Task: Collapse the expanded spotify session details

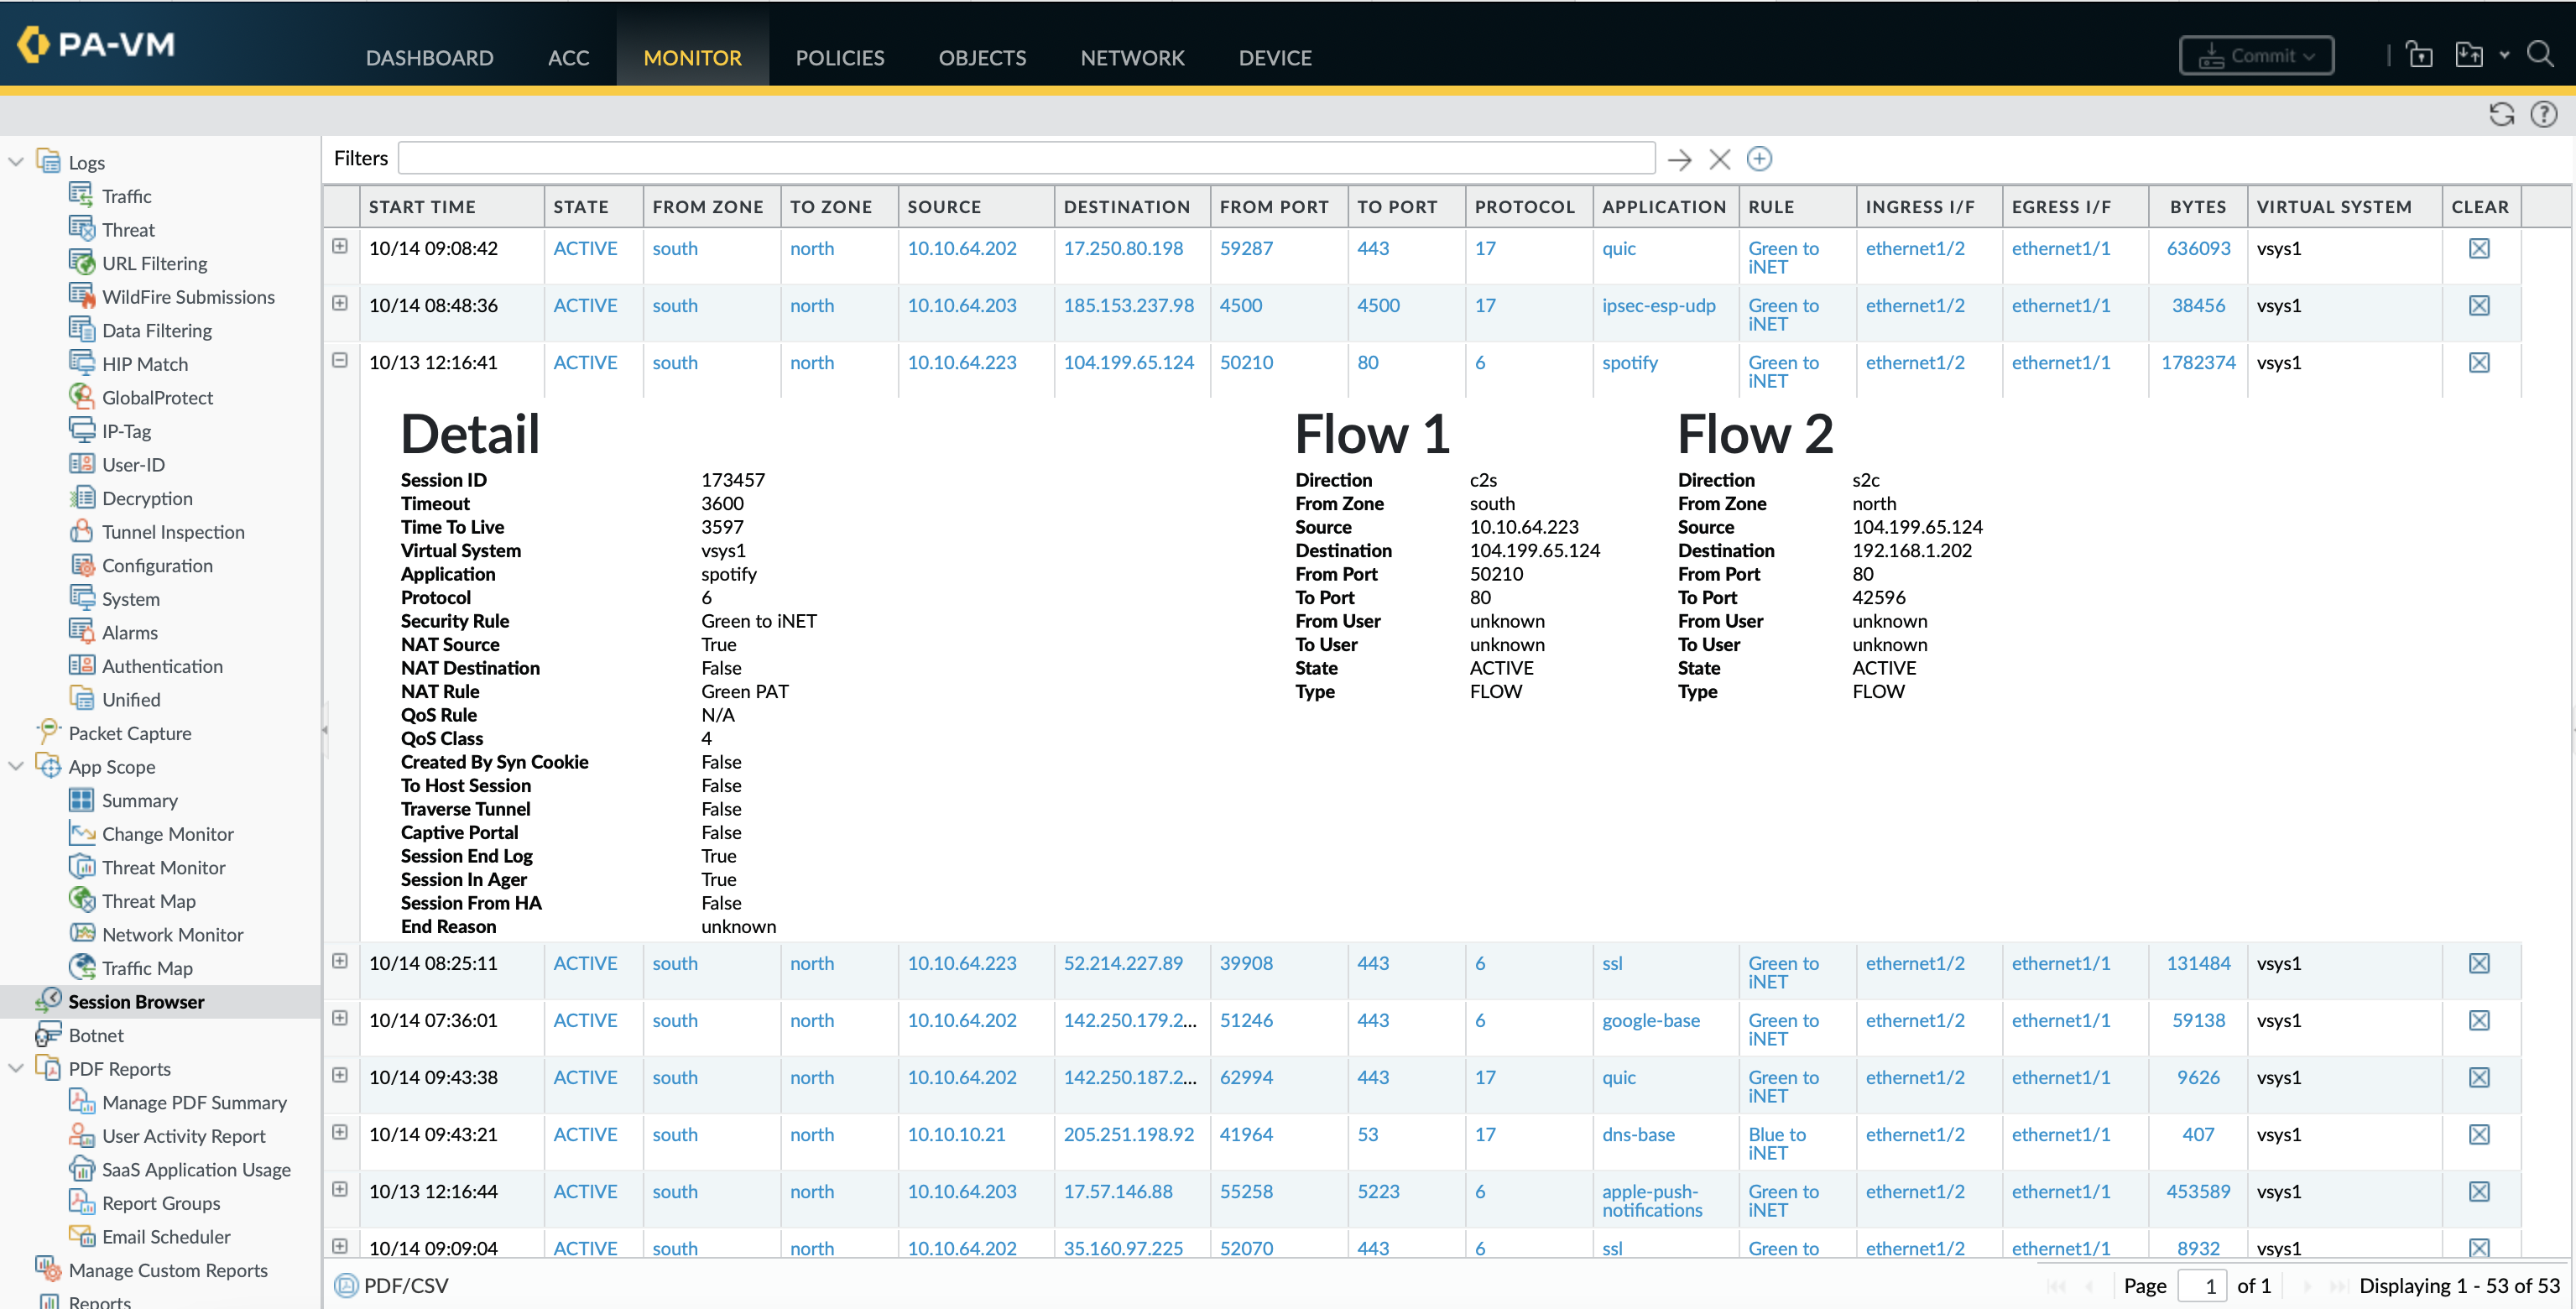Action: 340,361
